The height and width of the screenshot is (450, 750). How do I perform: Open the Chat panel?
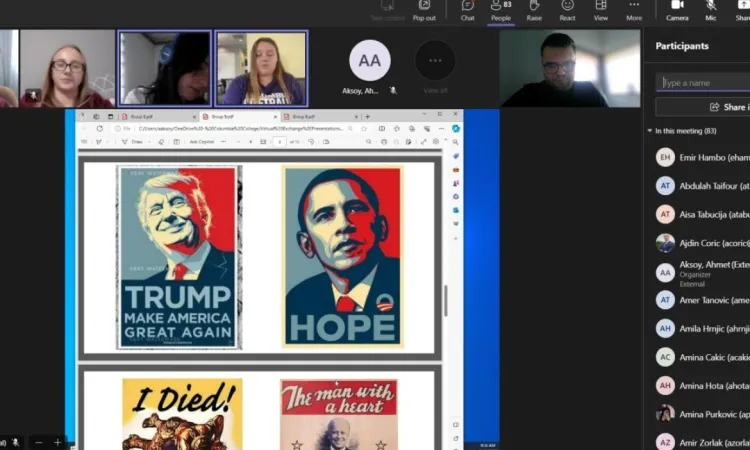click(x=467, y=9)
